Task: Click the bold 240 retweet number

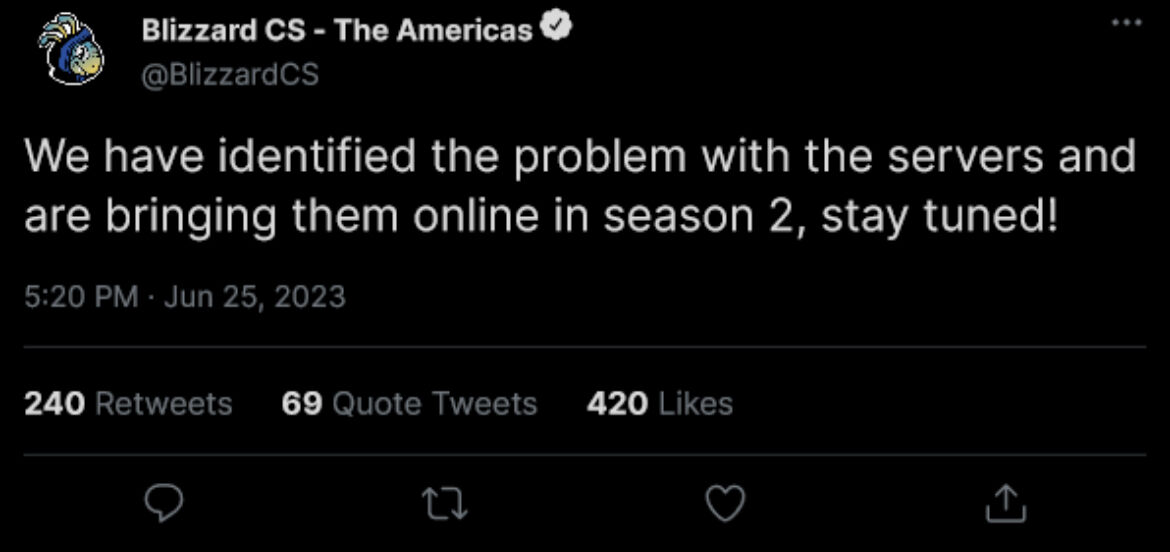Action: [x=53, y=404]
